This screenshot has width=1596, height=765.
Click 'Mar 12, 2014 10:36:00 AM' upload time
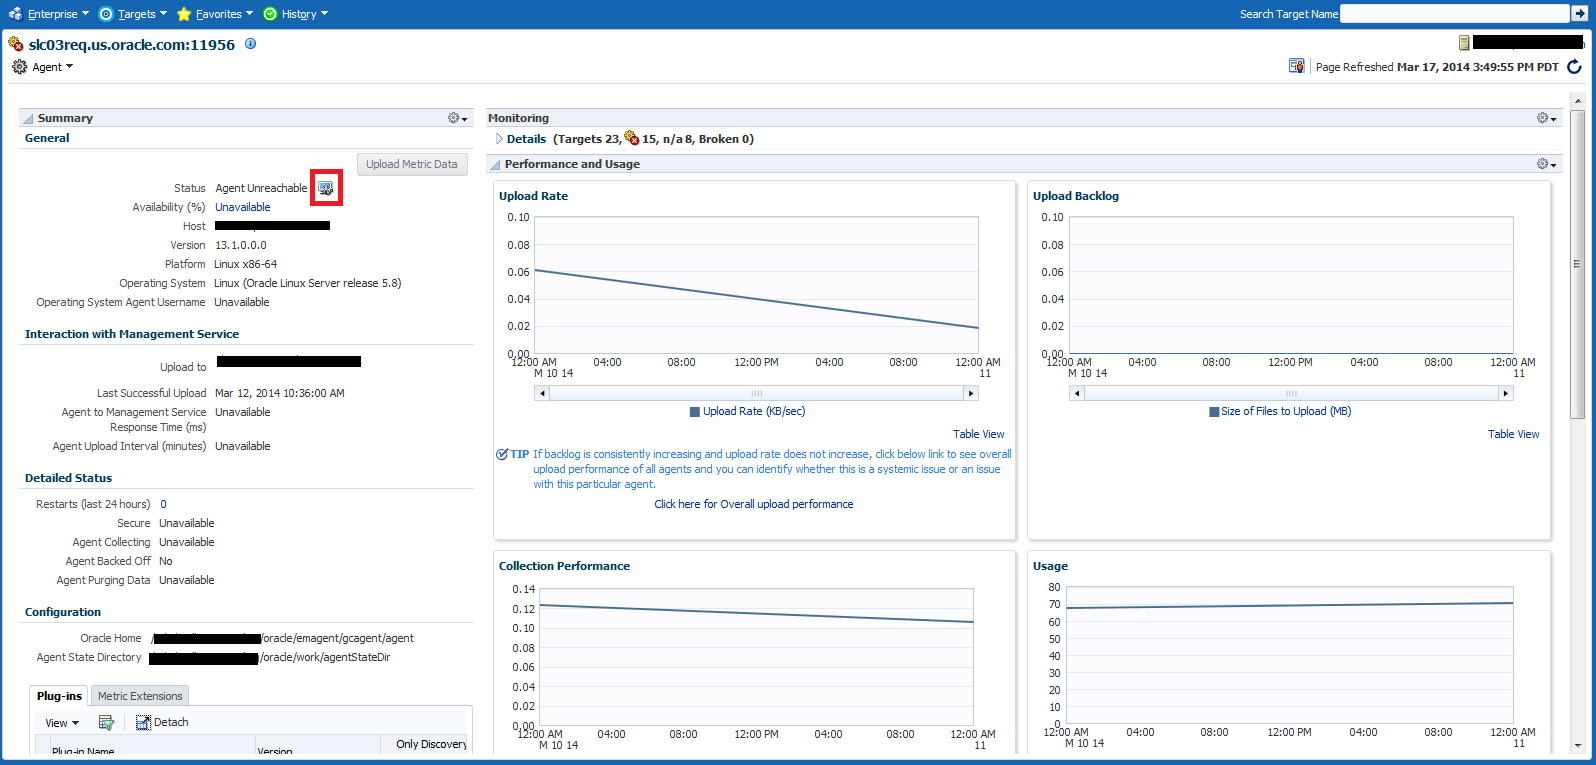tap(280, 393)
